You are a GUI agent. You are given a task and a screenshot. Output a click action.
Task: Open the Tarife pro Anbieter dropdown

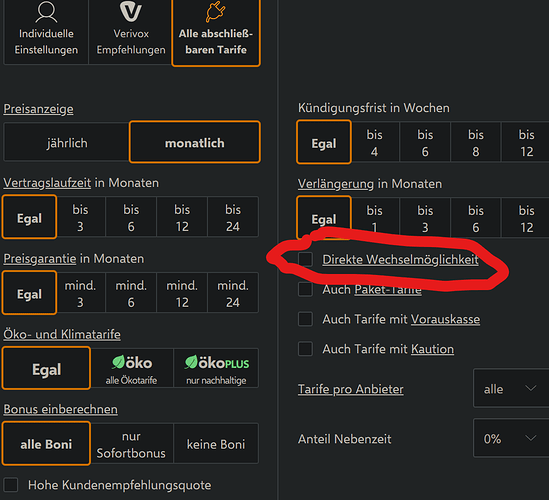coord(511,388)
